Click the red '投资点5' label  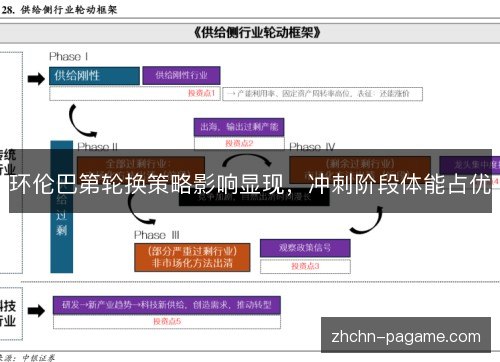tap(167, 321)
